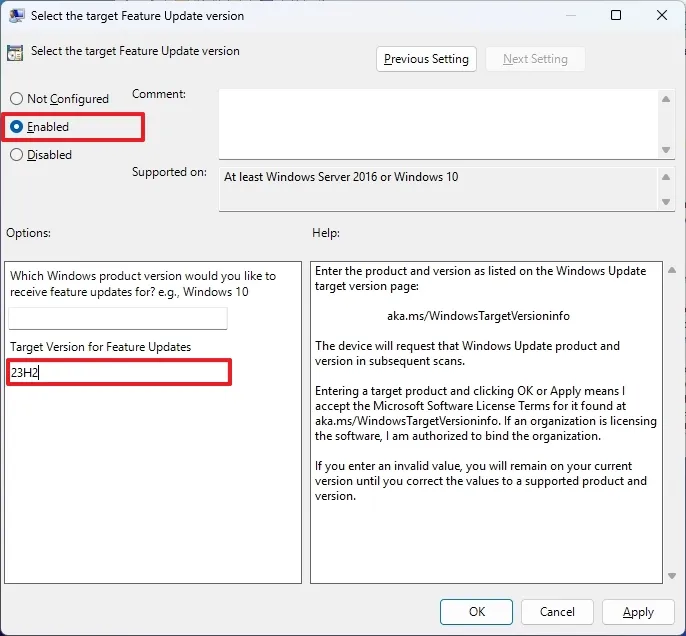Click the 'Entering a target product' license paragraph
The image size is (686, 636).
(486, 413)
